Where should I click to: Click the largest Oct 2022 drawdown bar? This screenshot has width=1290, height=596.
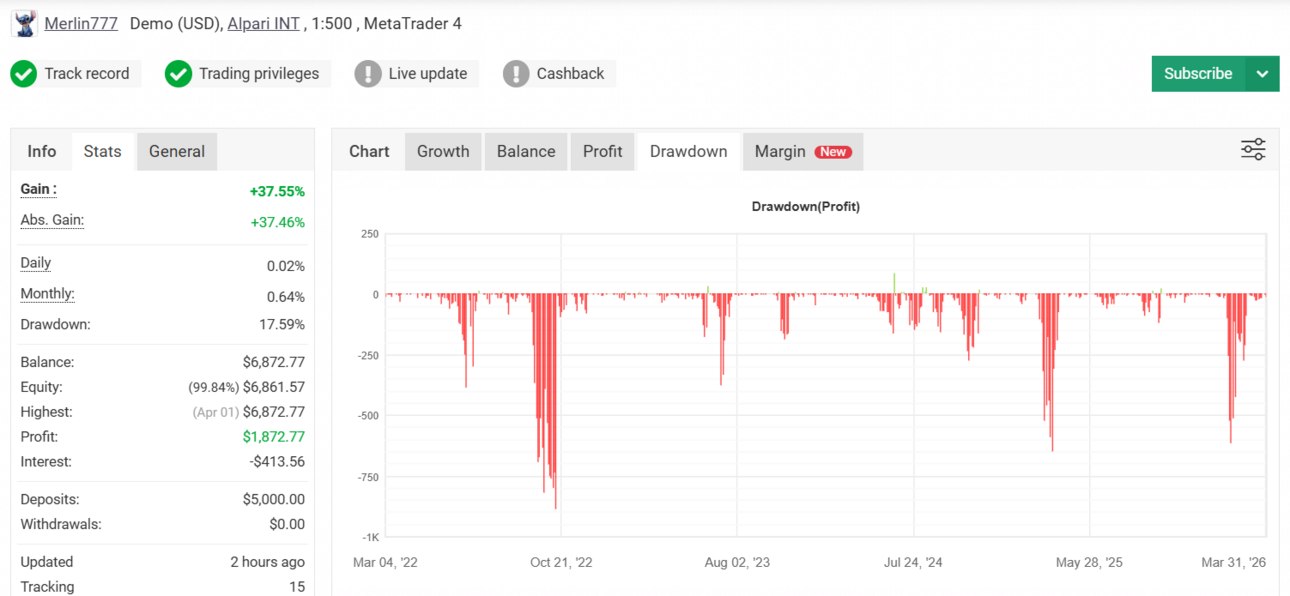click(x=556, y=401)
